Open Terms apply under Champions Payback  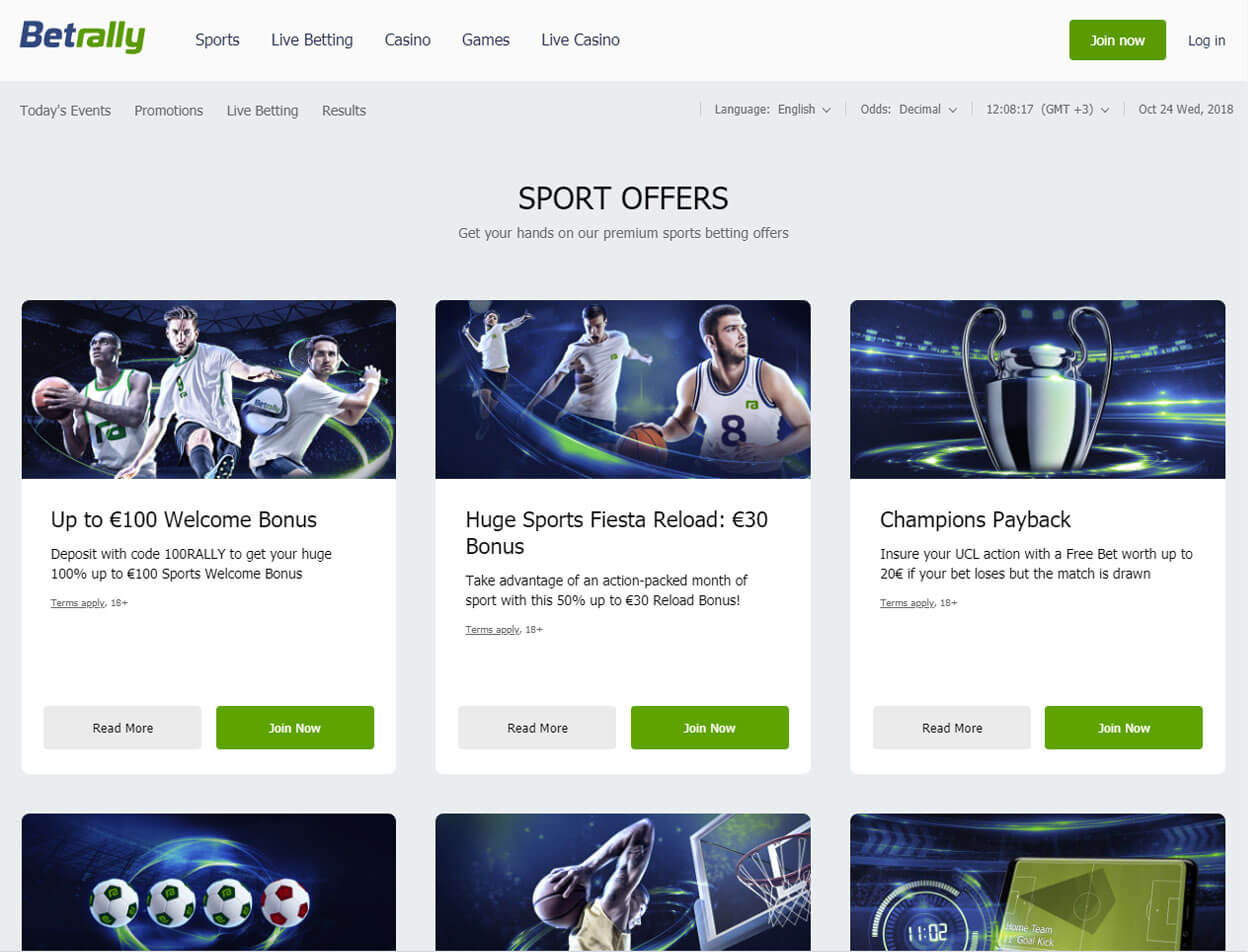pyautogui.click(x=907, y=603)
